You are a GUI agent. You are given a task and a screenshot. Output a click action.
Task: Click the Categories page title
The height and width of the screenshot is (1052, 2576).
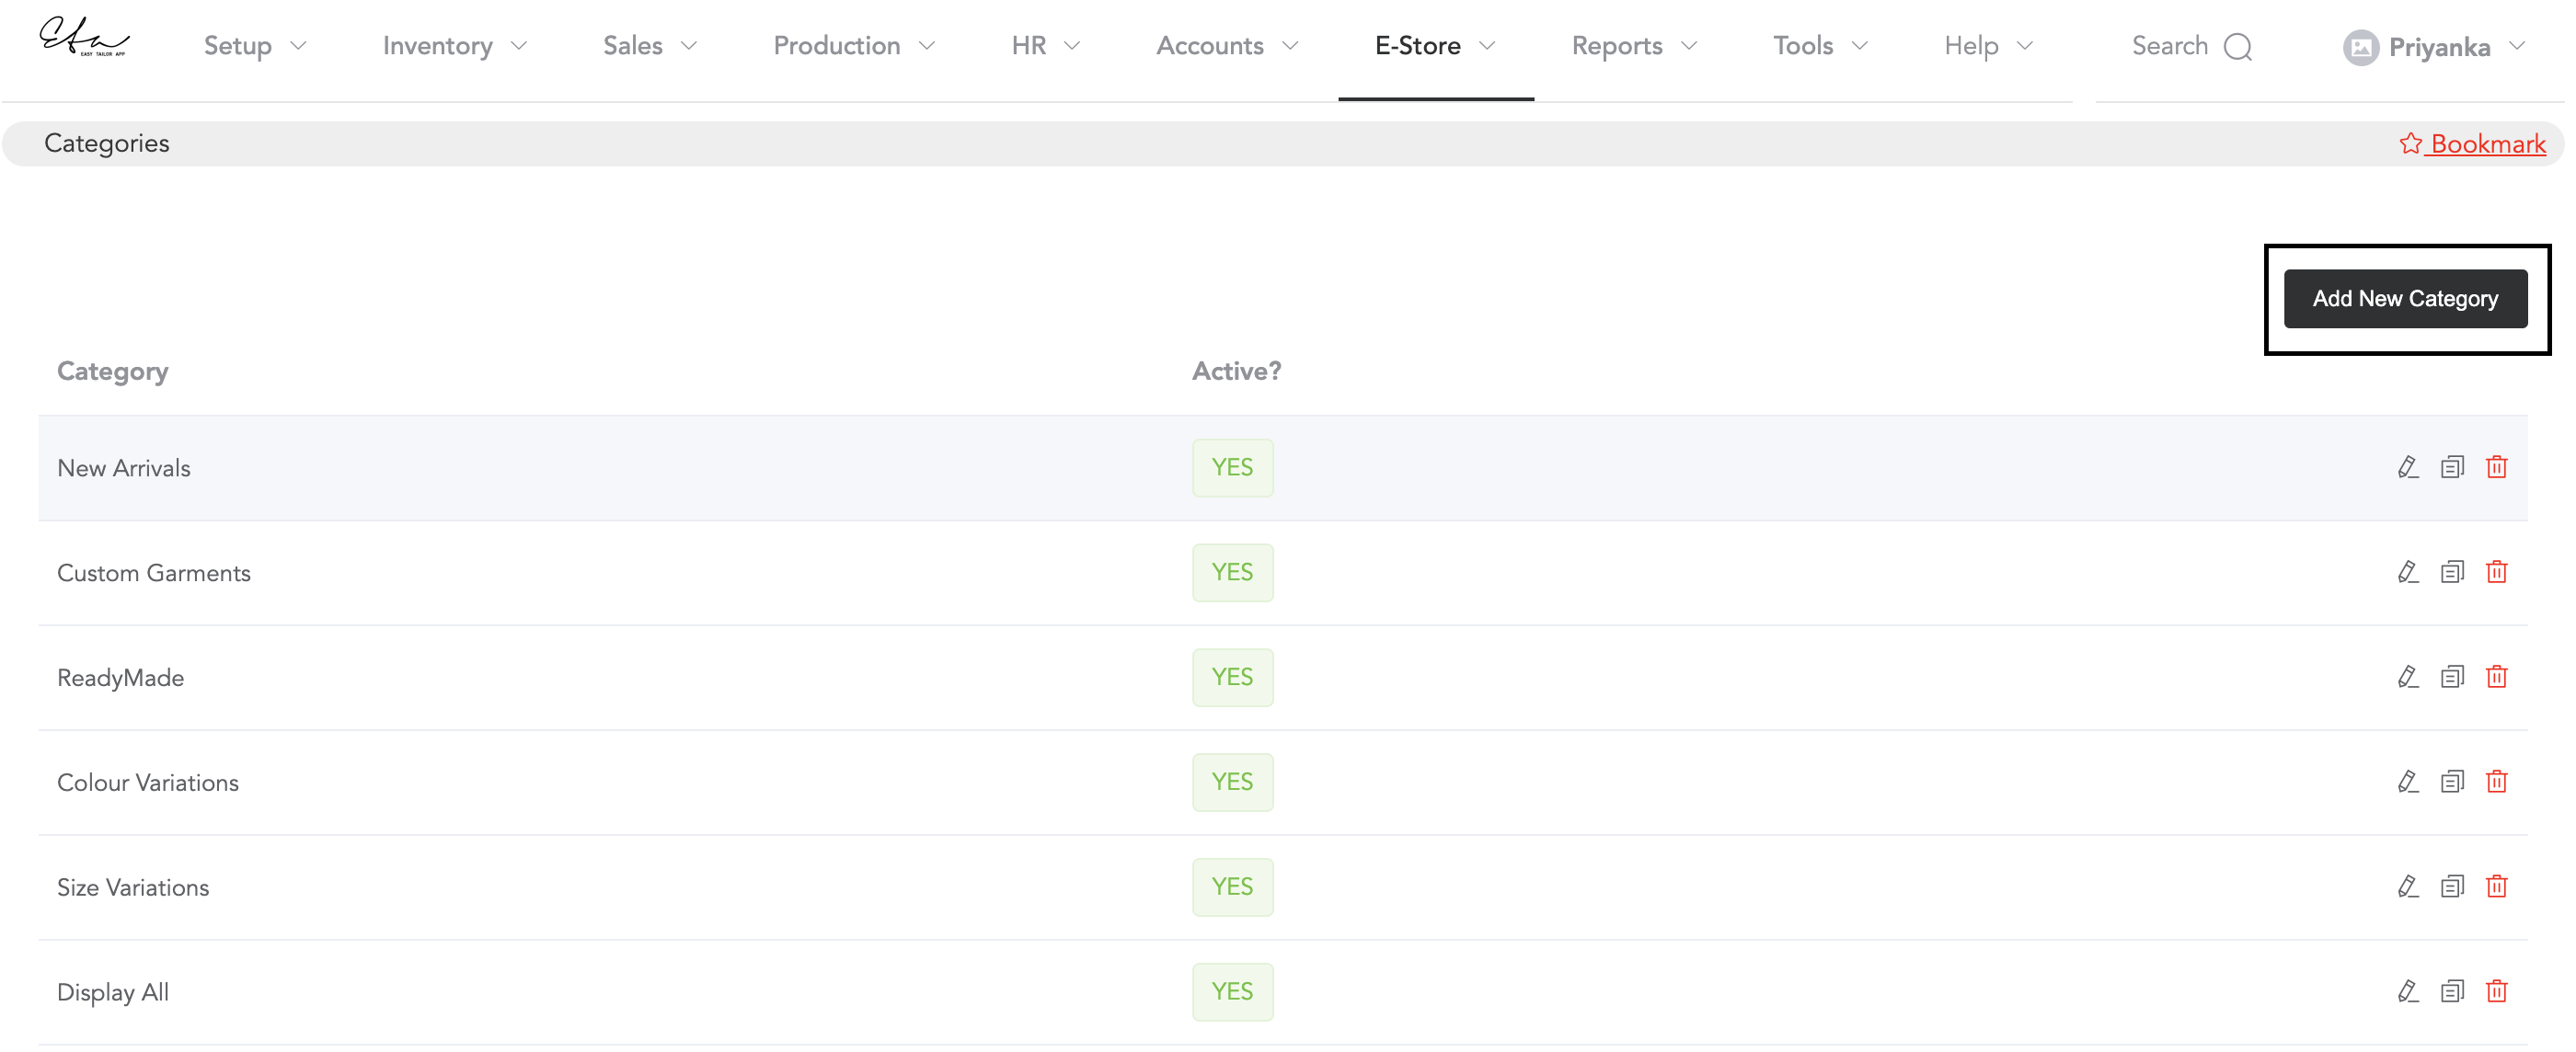pos(106,143)
